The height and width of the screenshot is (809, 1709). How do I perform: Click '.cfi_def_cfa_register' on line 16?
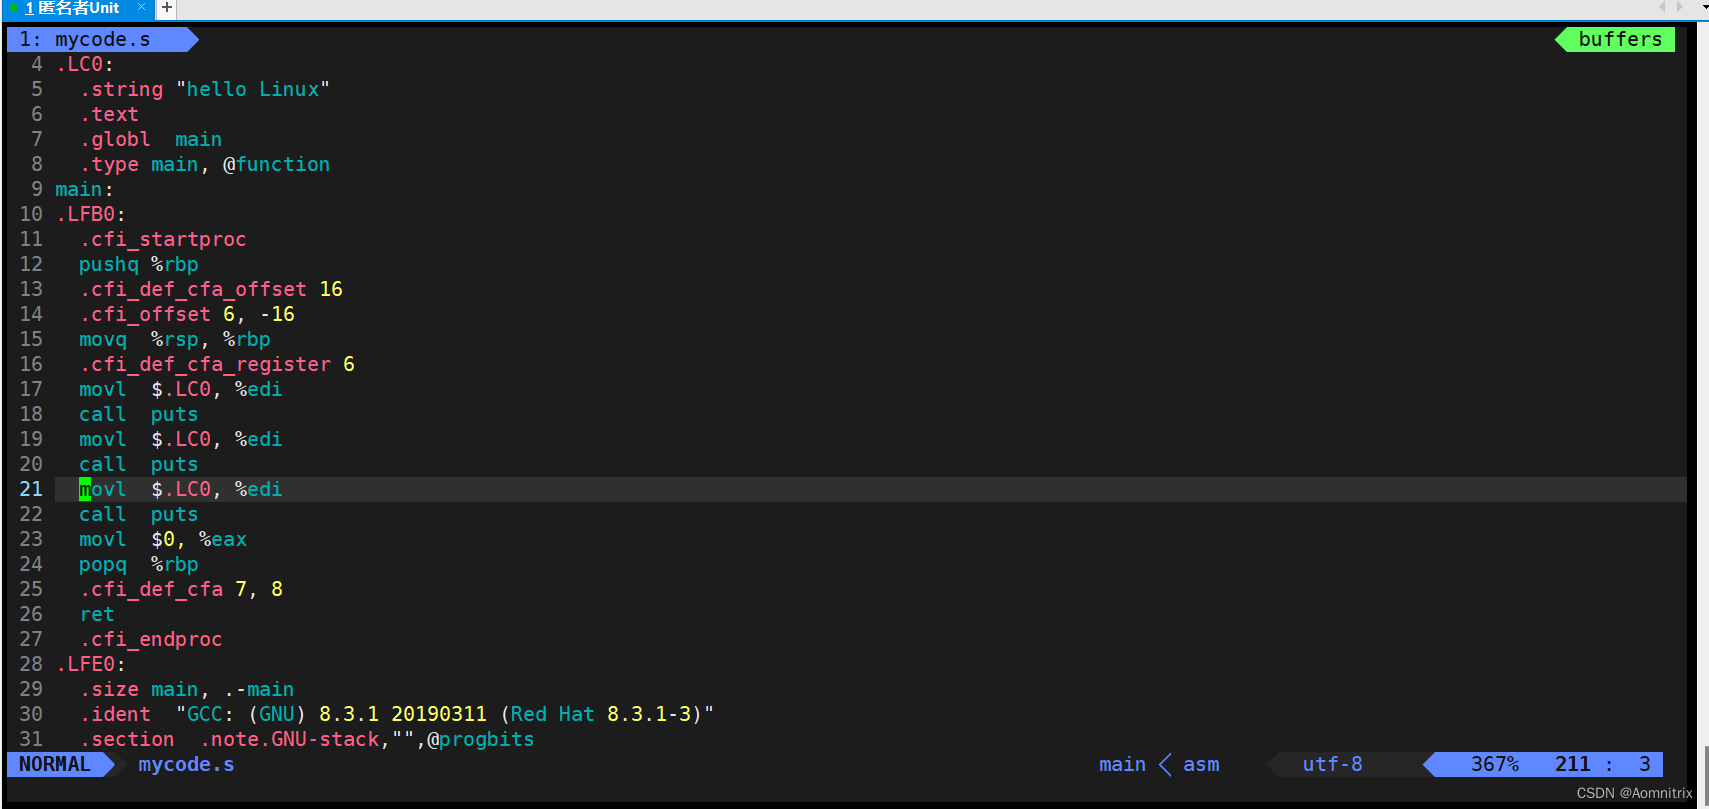tap(205, 364)
